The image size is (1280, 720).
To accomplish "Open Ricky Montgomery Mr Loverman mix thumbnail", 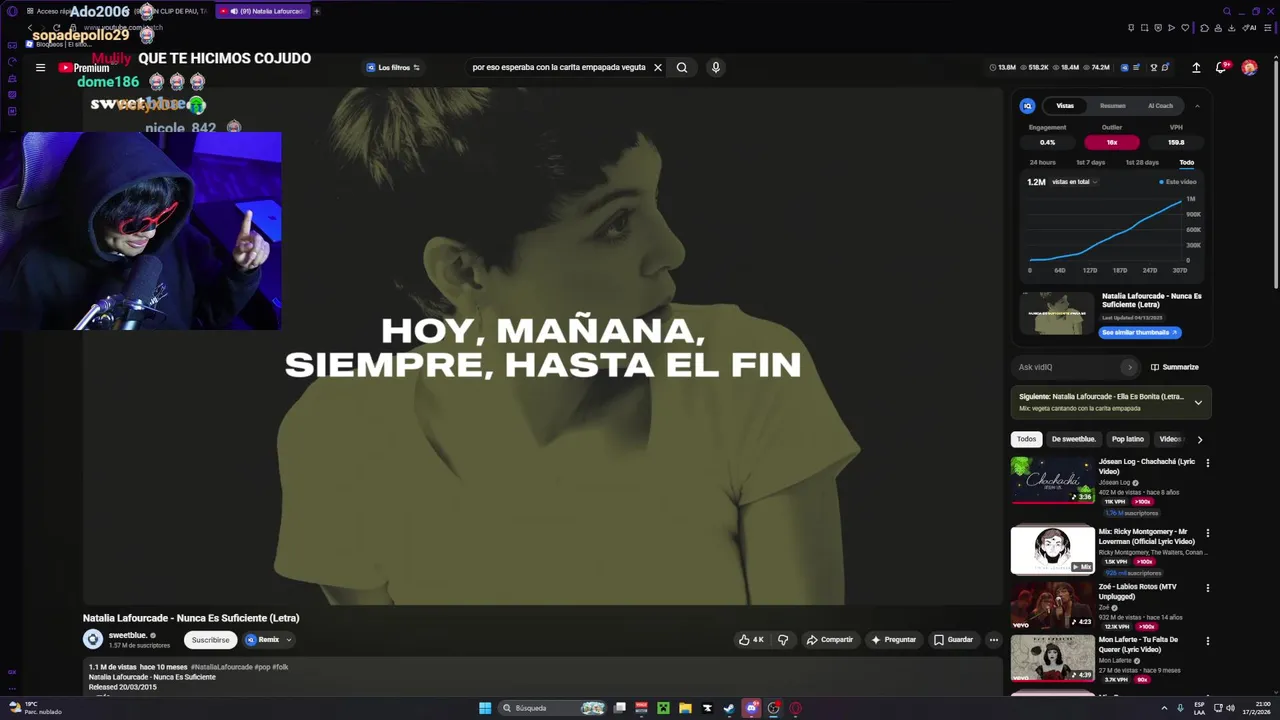I will coord(1052,551).
